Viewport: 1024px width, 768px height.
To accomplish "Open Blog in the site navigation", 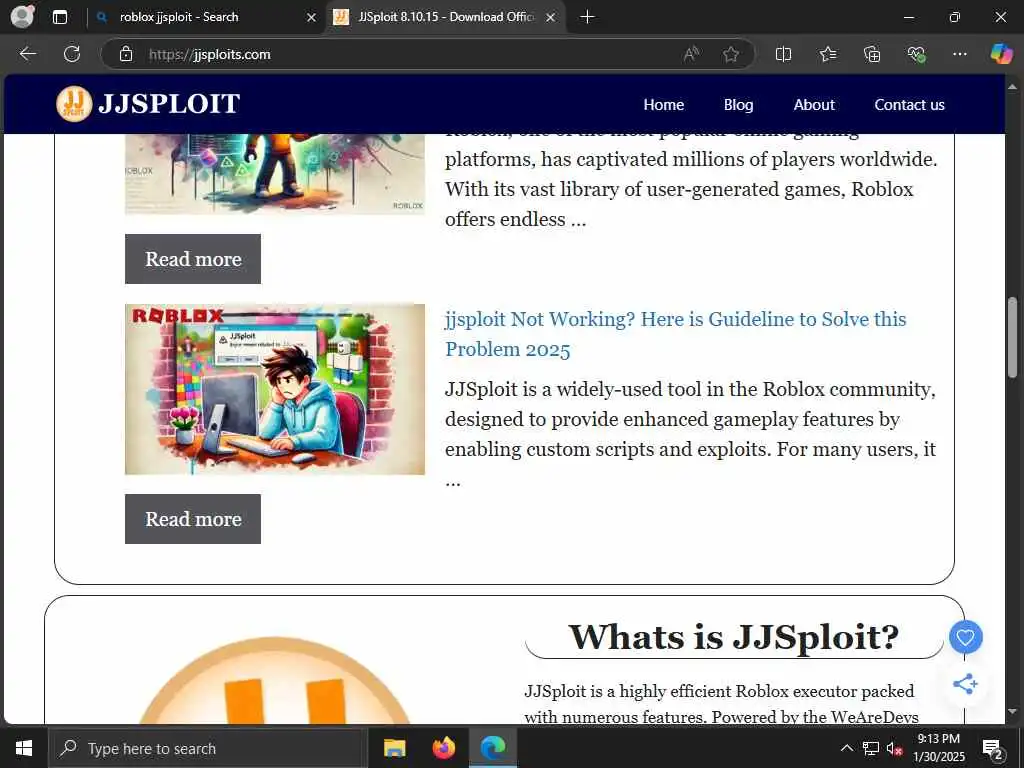I will coord(738,104).
